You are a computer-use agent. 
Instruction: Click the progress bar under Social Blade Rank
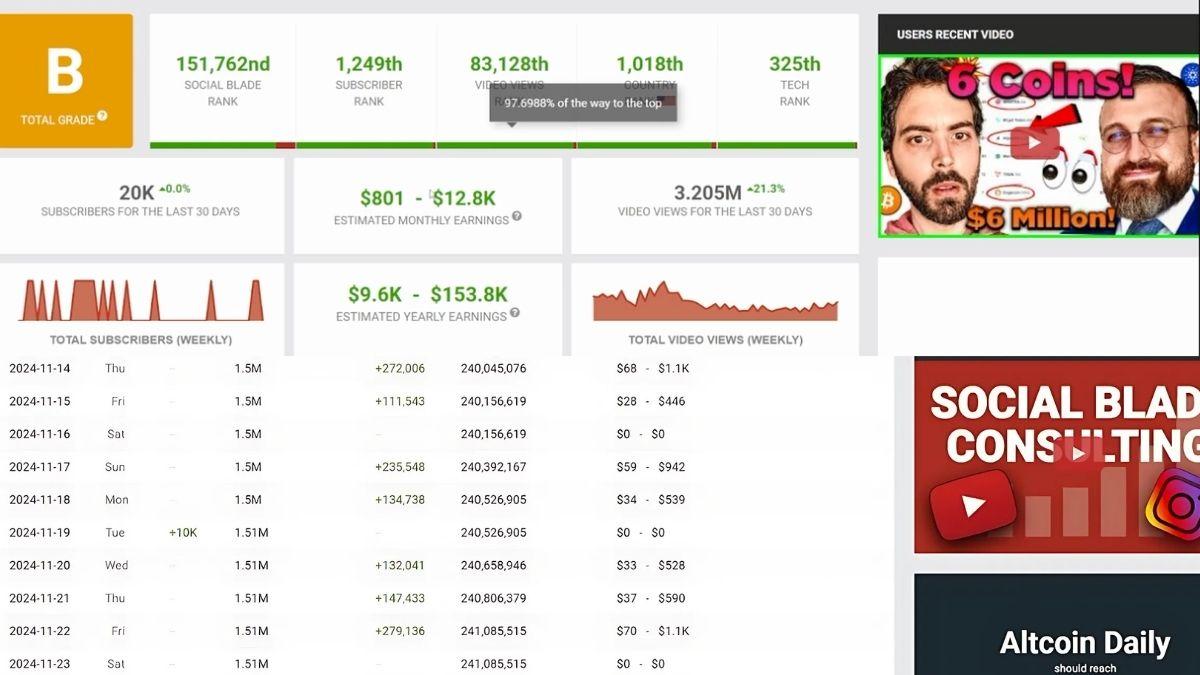[x=223, y=145]
